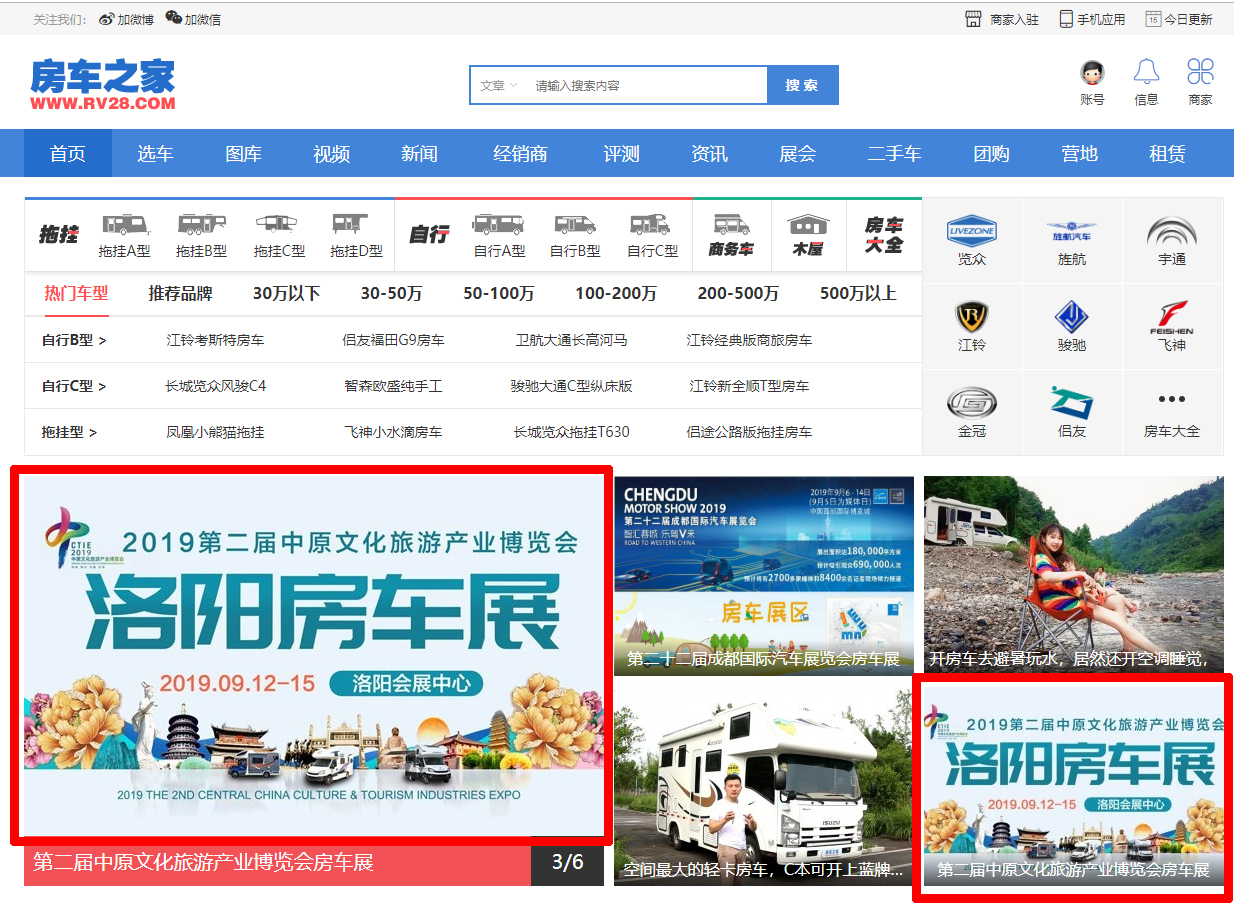
Task: Switch to the 30-50万 price tab
Action: (x=391, y=294)
